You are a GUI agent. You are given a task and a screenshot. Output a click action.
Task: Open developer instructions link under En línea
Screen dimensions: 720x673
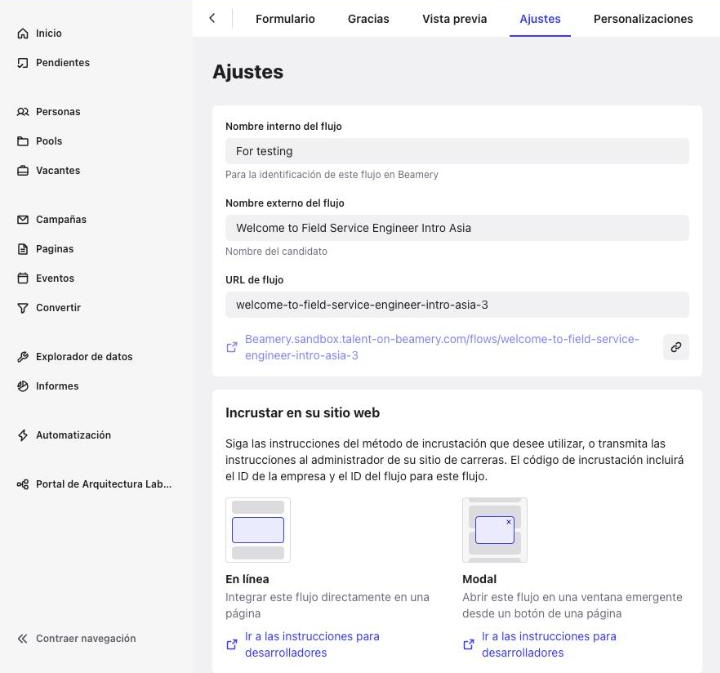click(x=312, y=645)
